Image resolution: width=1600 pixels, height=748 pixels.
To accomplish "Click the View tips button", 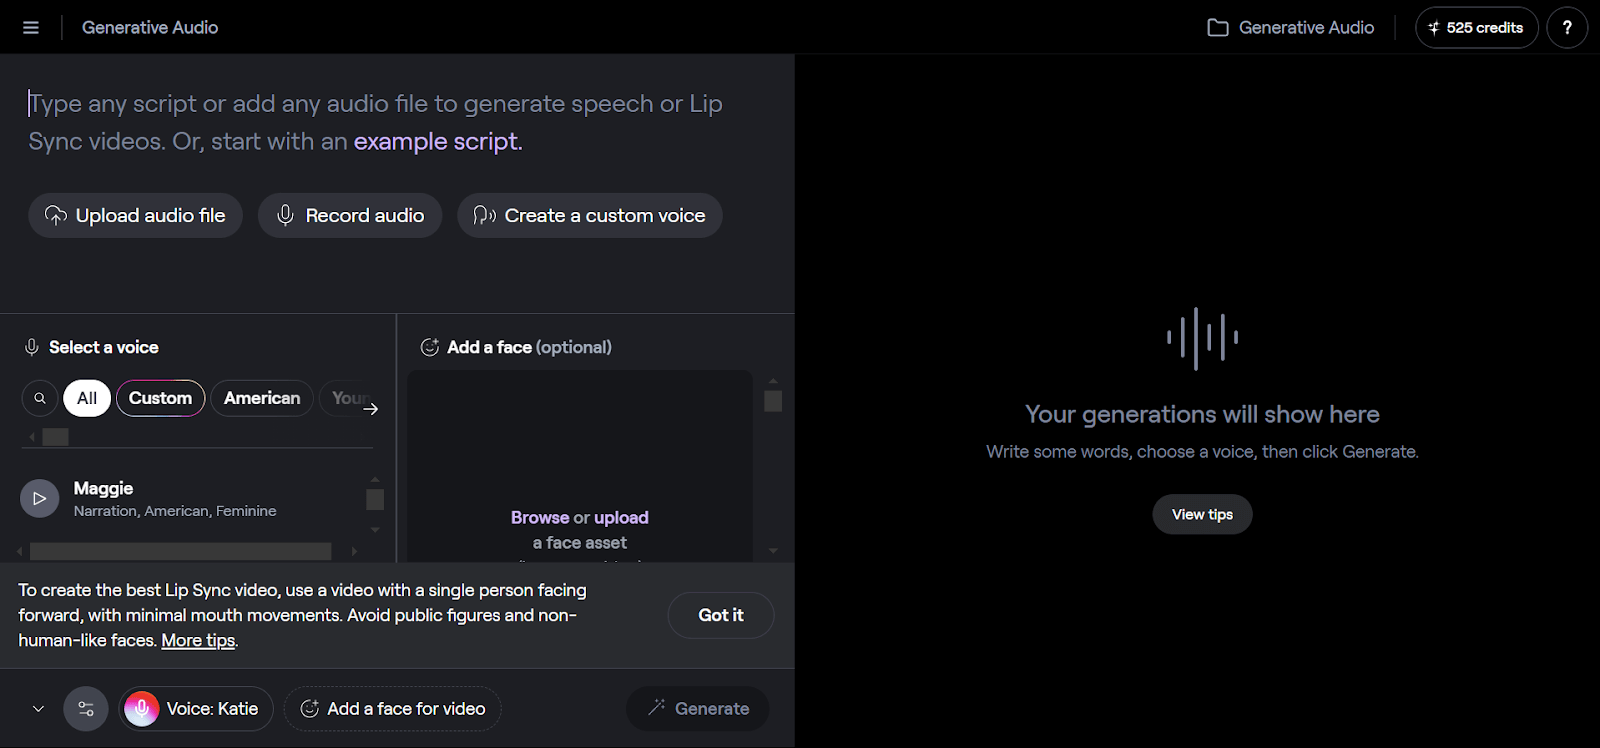I will pos(1202,514).
